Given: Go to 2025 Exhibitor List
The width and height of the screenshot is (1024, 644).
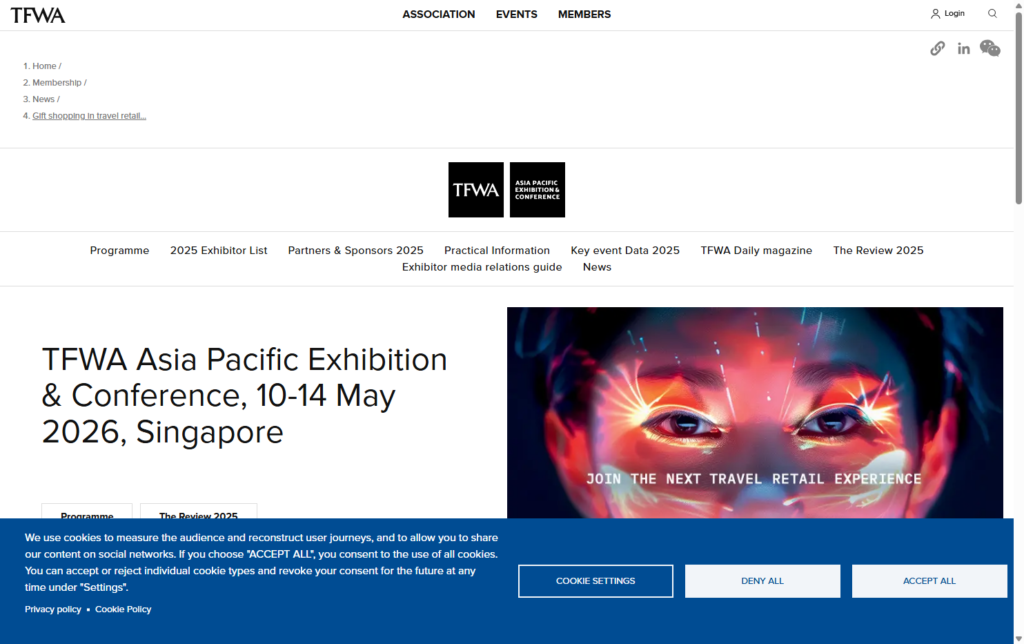Looking at the screenshot, I should (218, 250).
